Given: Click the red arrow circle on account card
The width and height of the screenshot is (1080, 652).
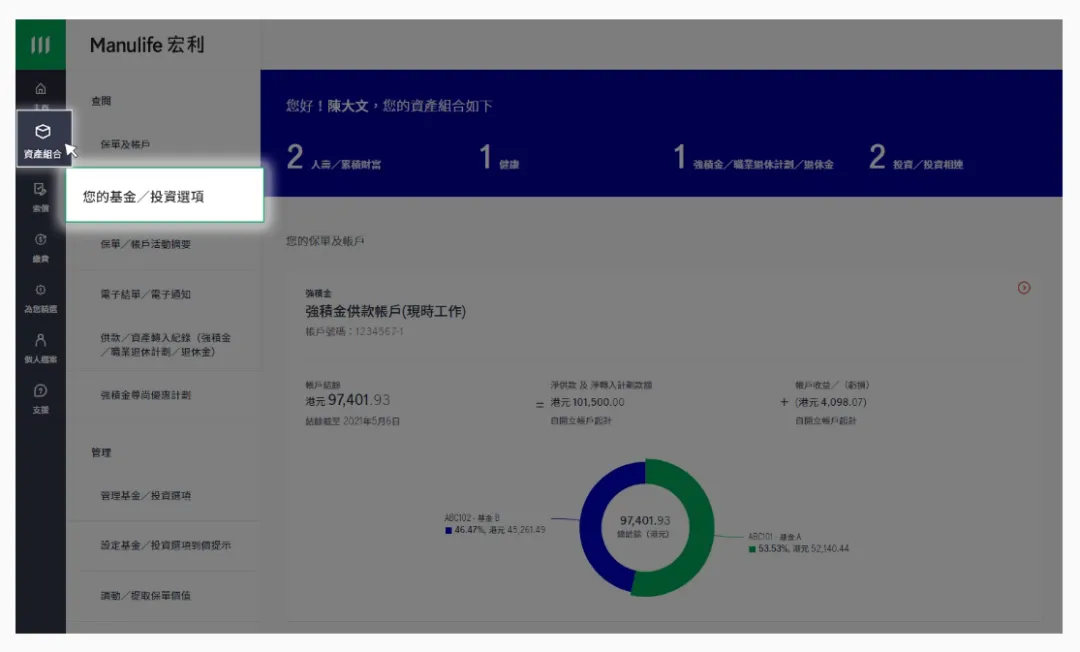Looking at the screenshot, I should point(1024,288).
